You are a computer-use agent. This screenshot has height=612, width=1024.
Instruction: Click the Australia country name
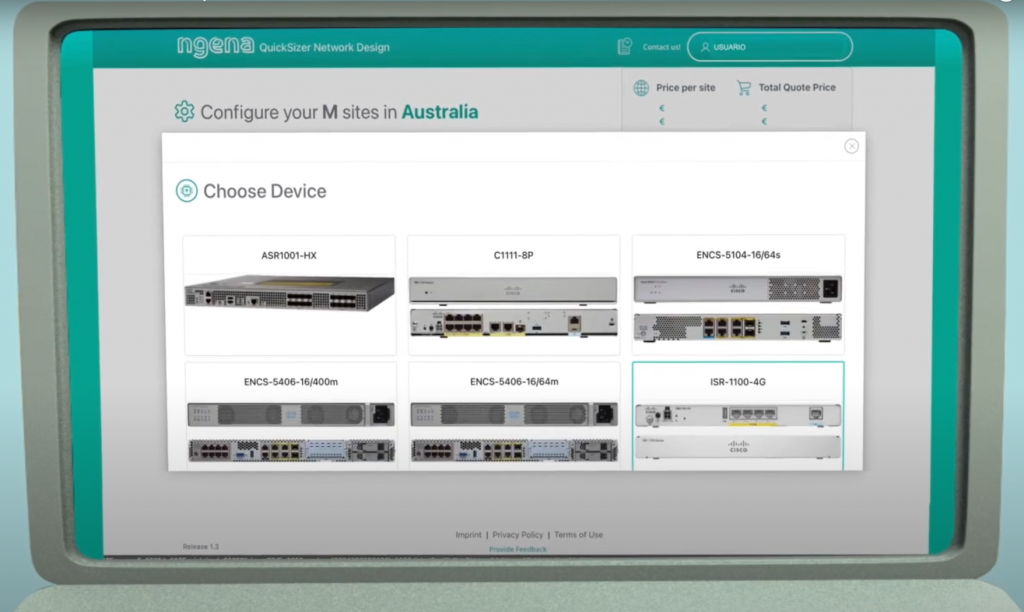(x=440, y=112)
